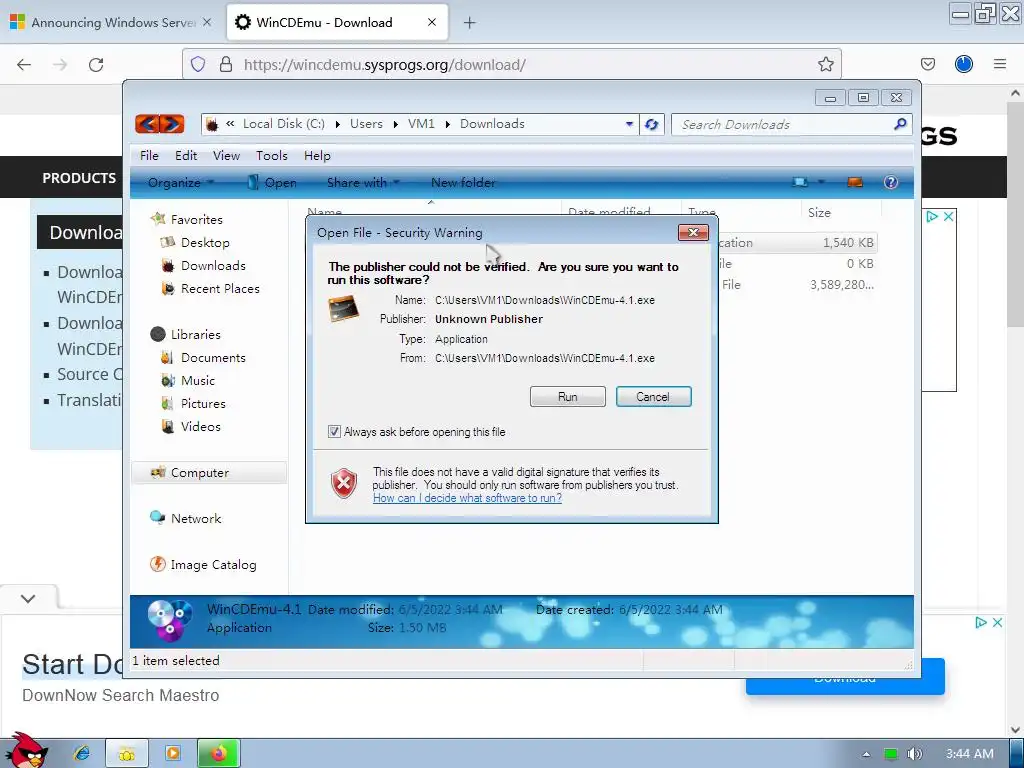Click the search magnifier icon in Explorer
This screenshot has height=768, width=1024.
tap(901, 123)
